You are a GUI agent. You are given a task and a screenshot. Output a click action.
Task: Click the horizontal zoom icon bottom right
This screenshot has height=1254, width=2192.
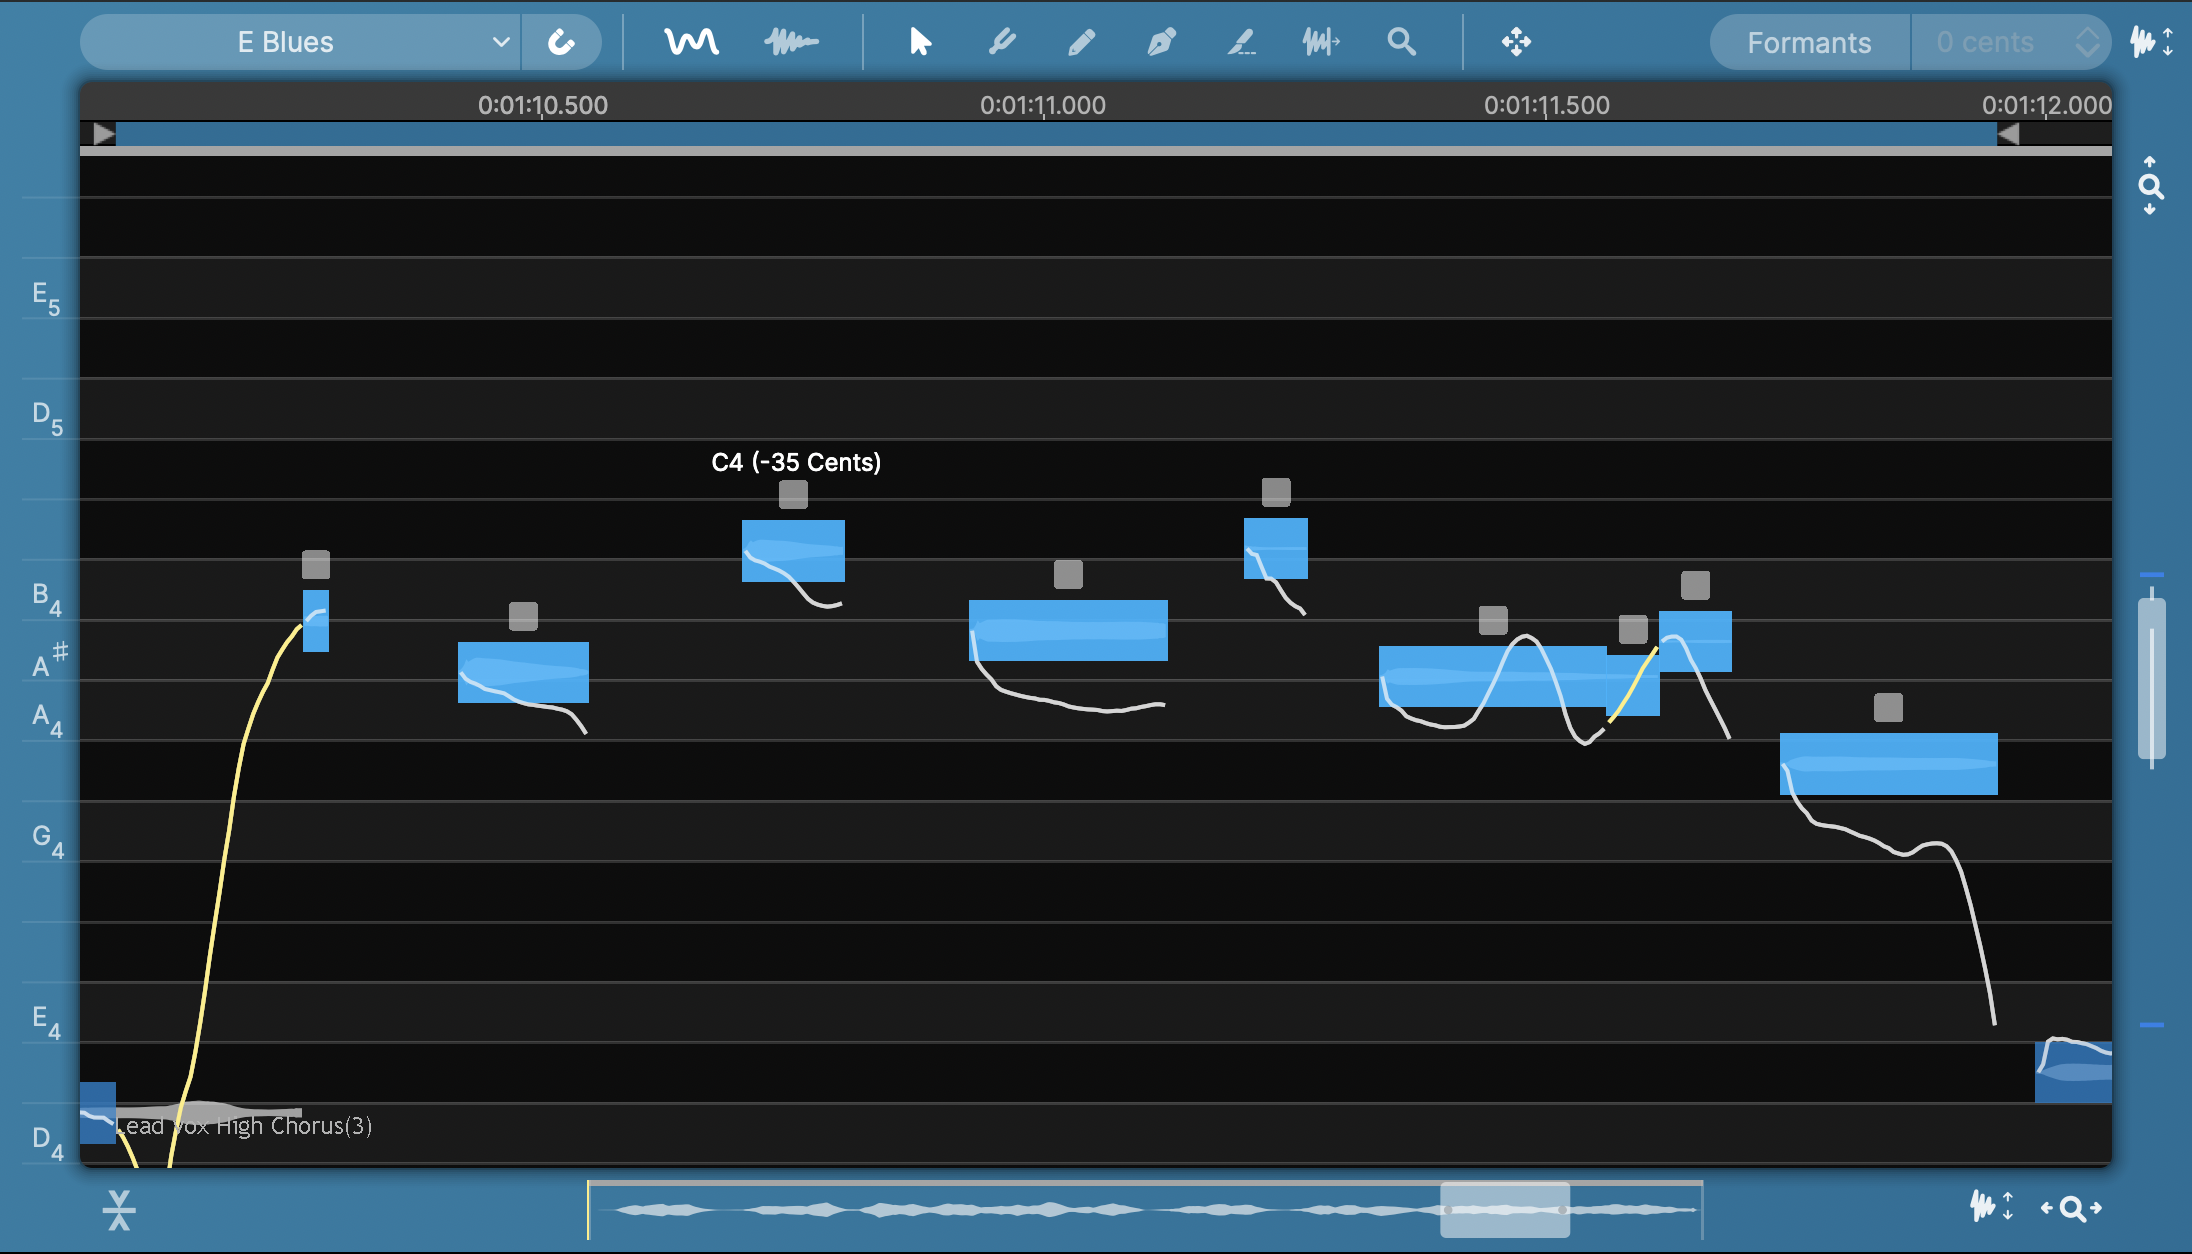(2073, 1208)
